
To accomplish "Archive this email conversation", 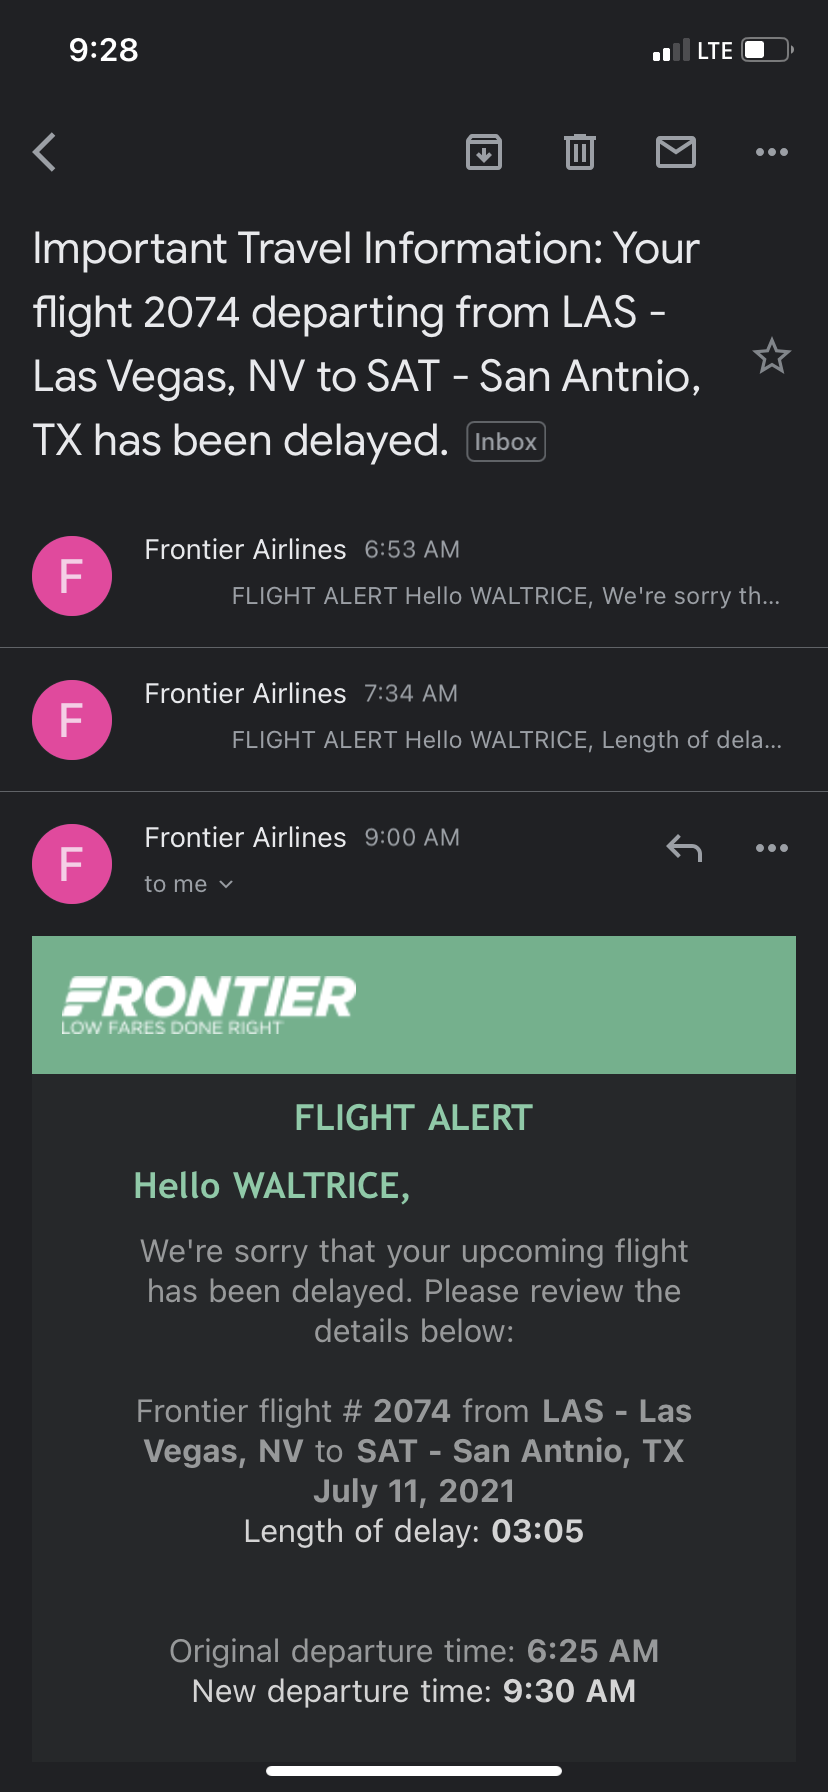I will click(484, 152).
